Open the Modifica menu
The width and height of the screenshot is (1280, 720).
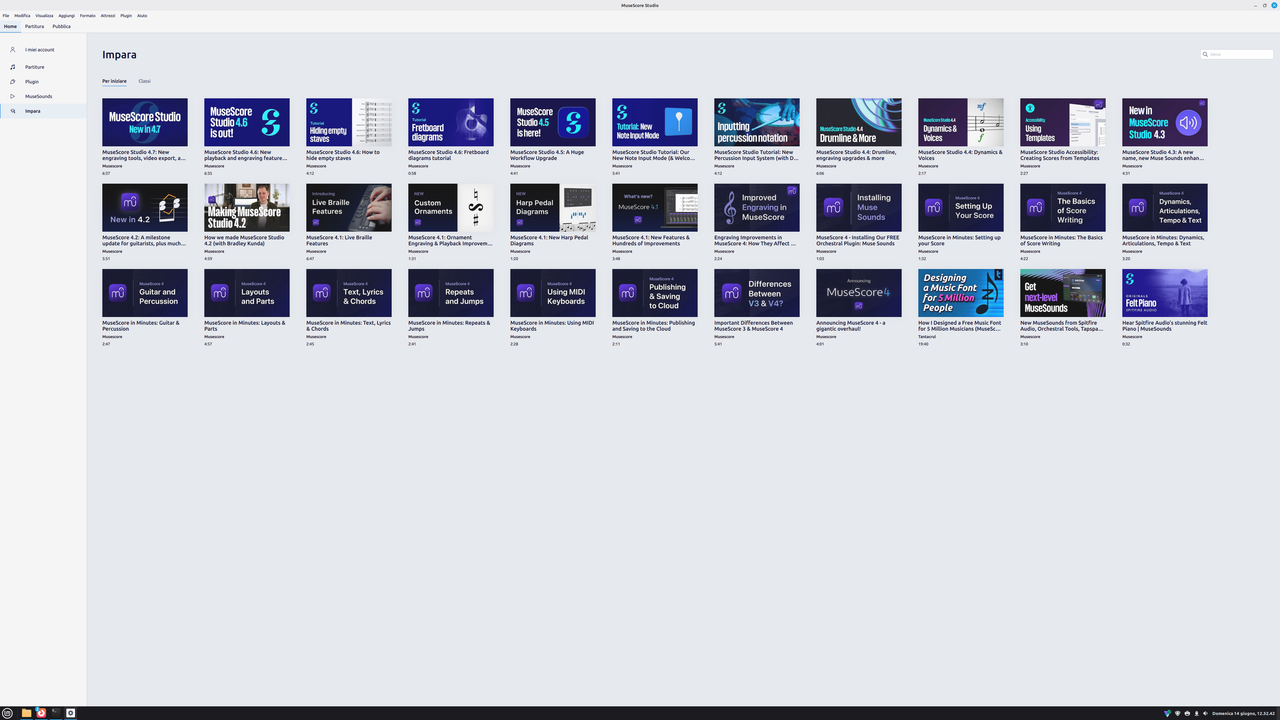point(22,16)
